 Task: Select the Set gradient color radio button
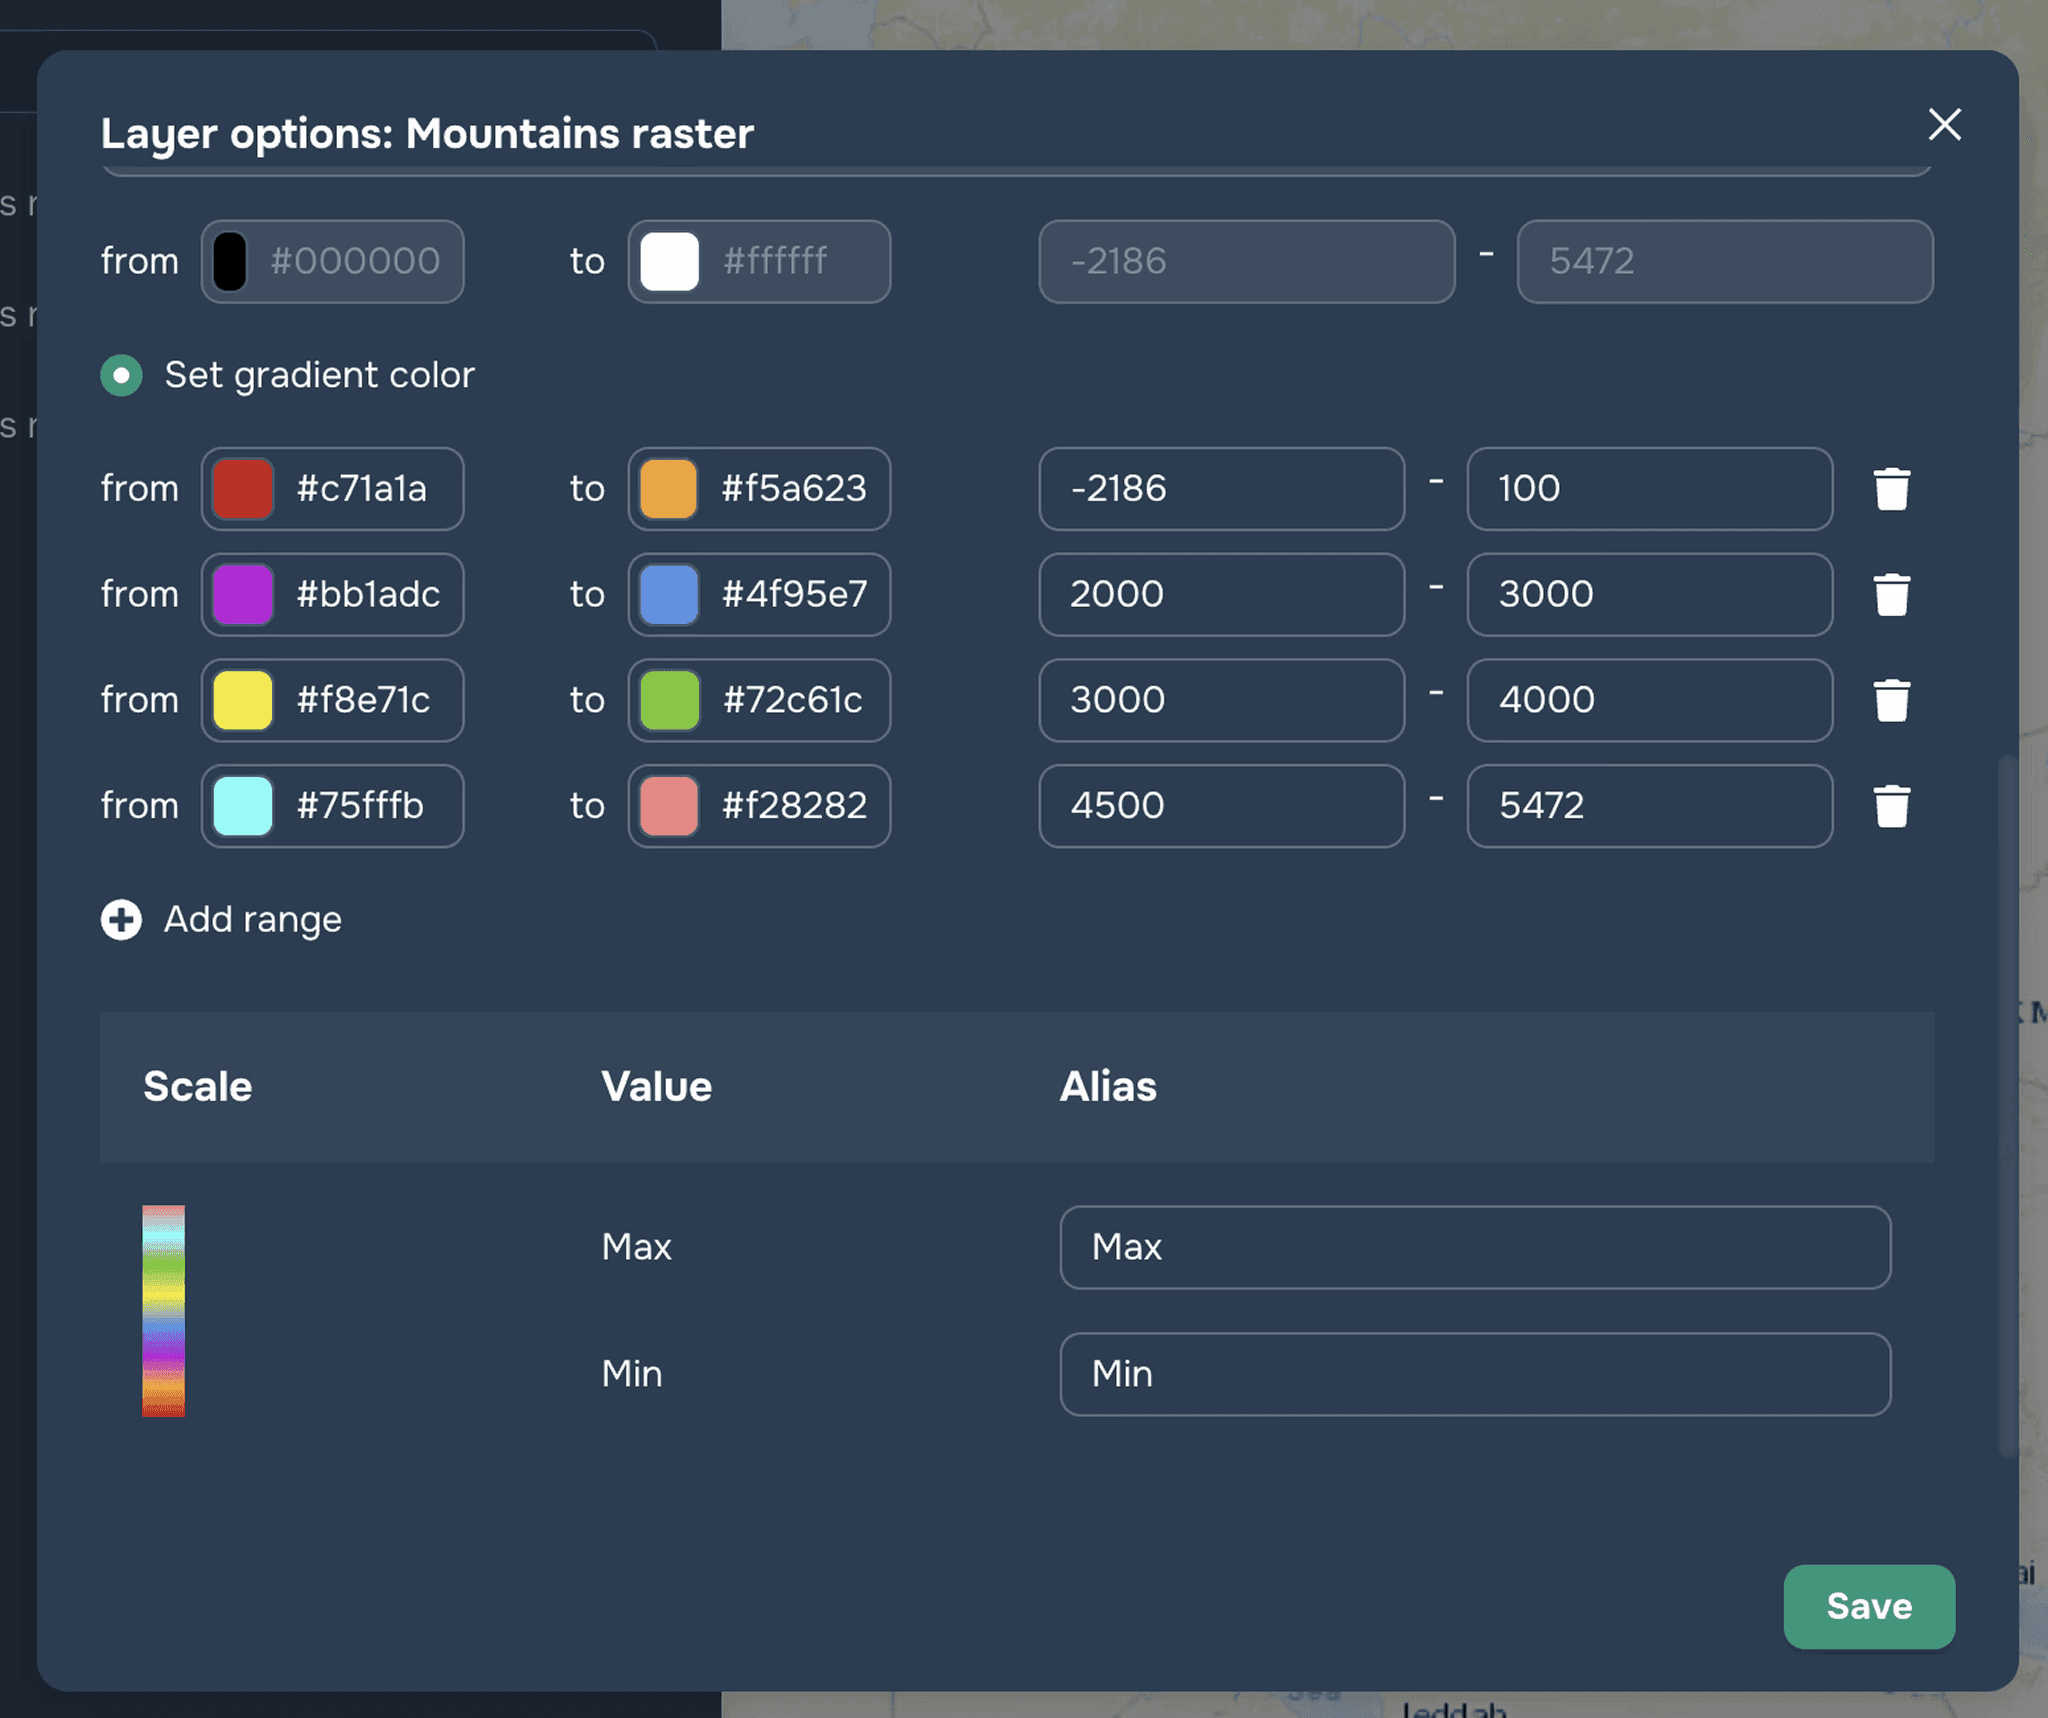tap(121, 375)
